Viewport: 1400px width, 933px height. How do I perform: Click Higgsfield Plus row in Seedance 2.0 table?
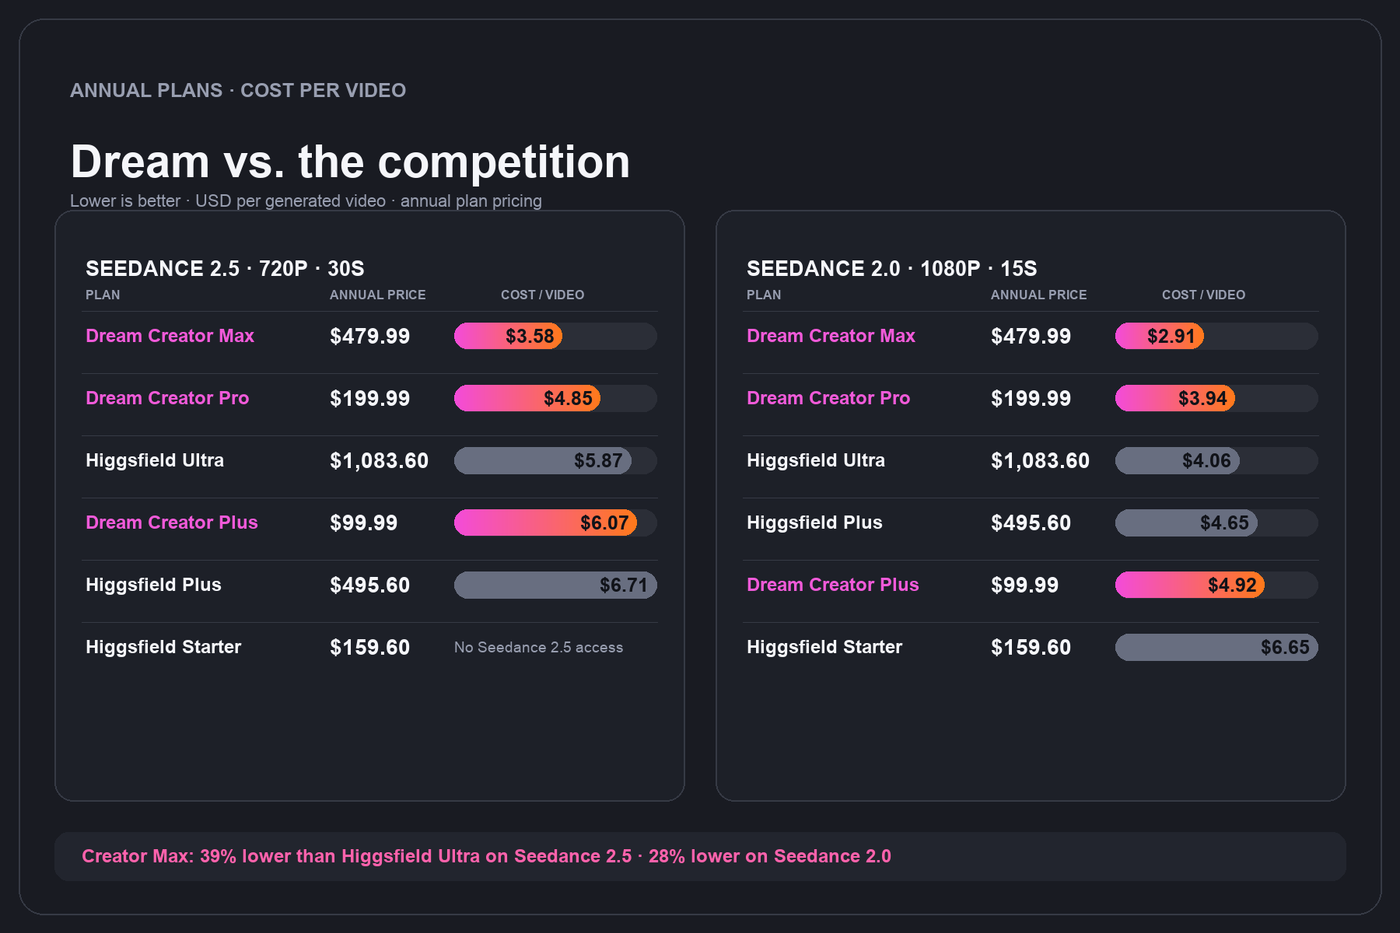tap(1031, 523)
